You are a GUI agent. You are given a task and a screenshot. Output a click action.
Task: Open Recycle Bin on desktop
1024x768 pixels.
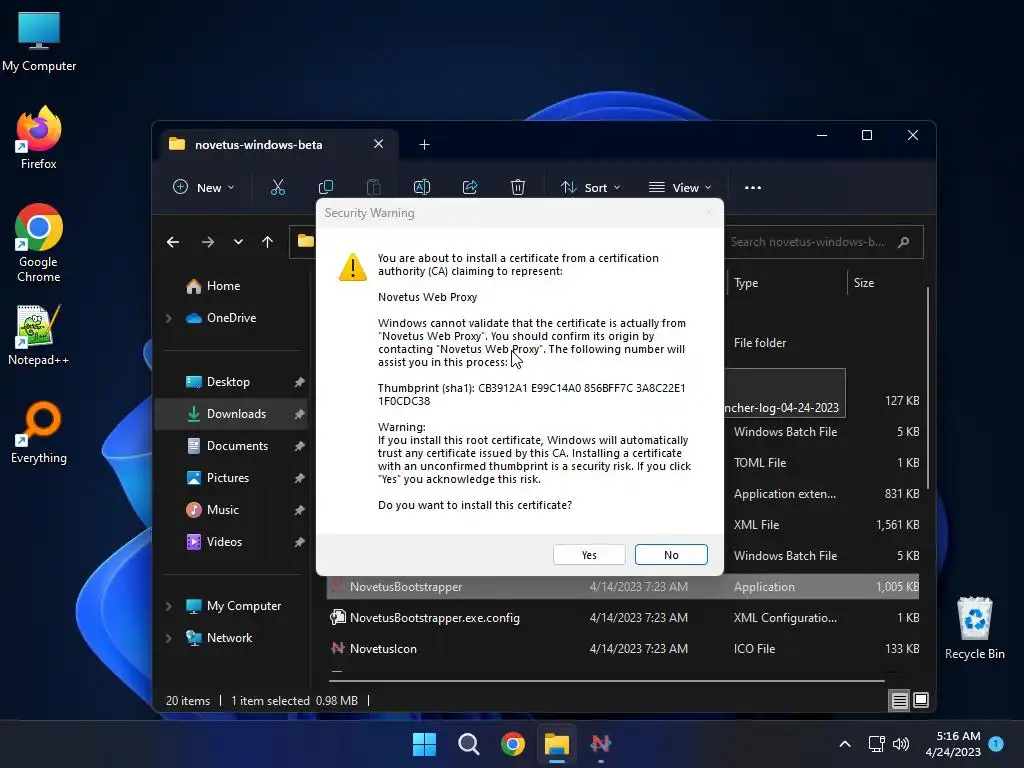tap(974, 628)
